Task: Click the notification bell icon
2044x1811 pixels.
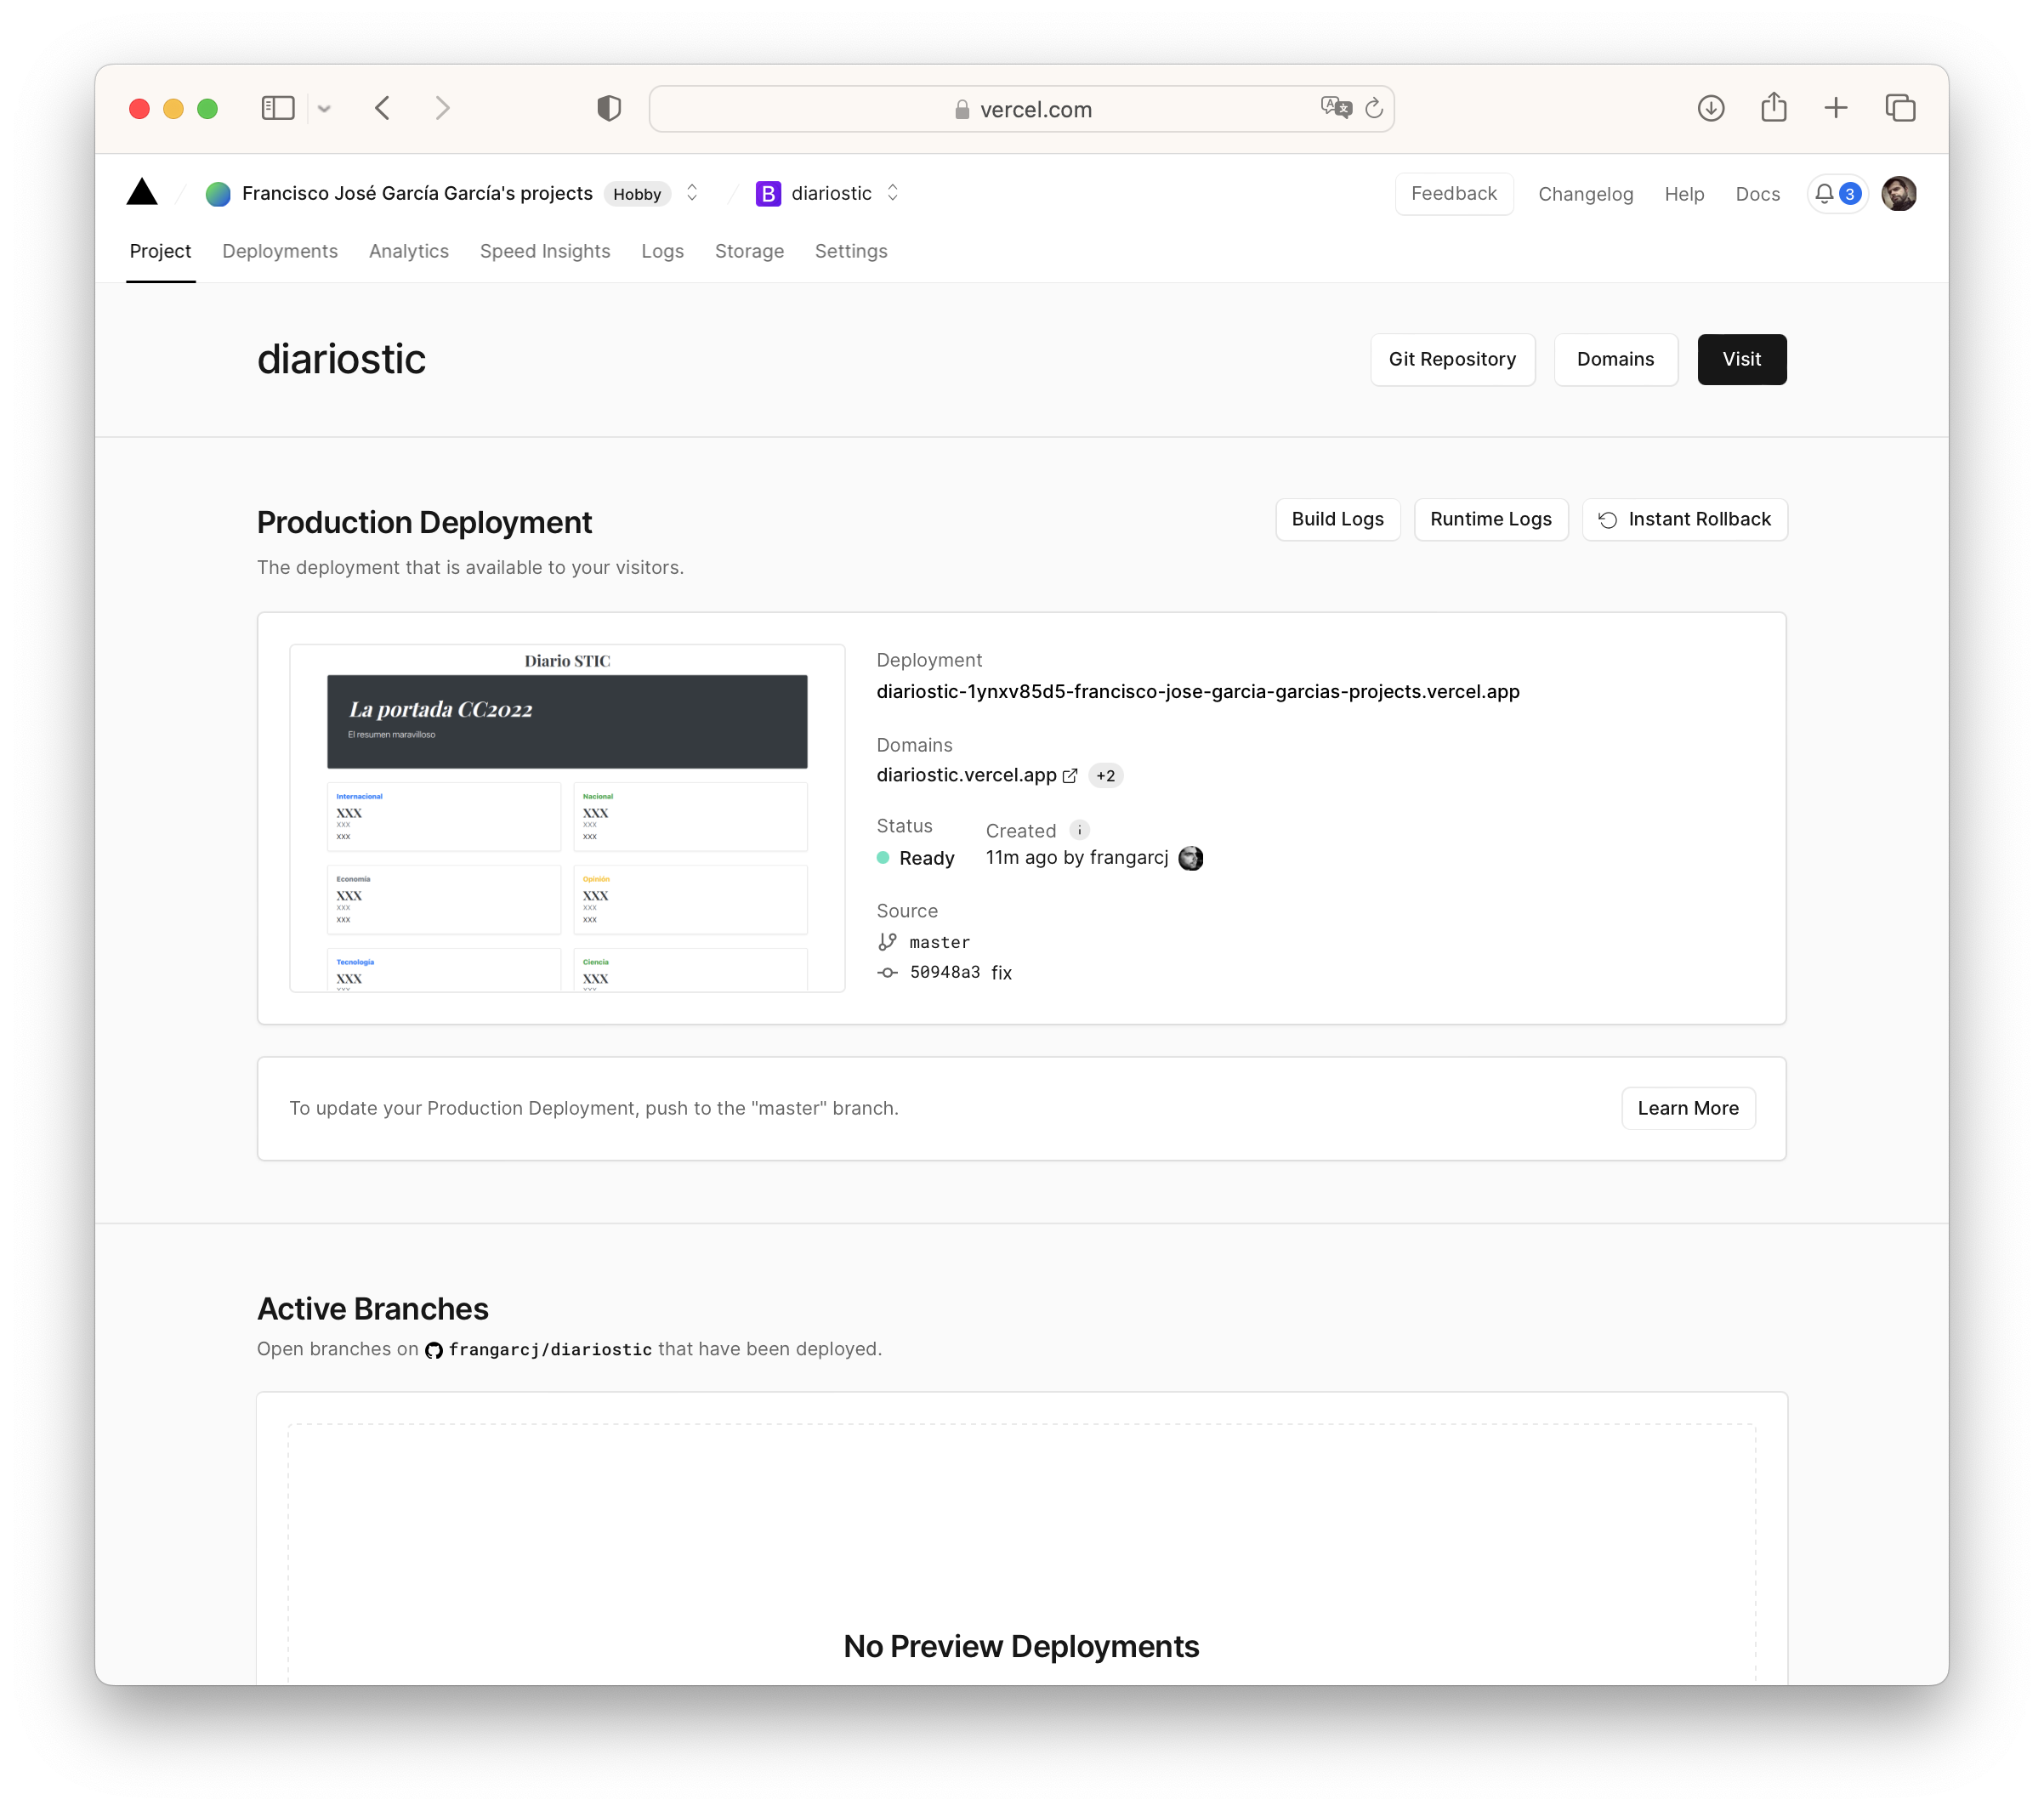Action: 1825,194
